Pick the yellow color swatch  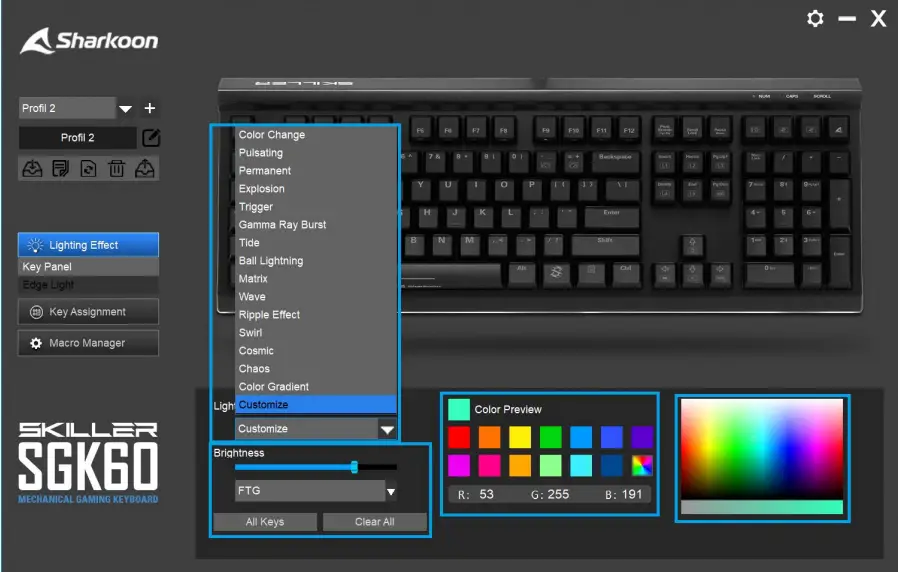pos(520,437)
